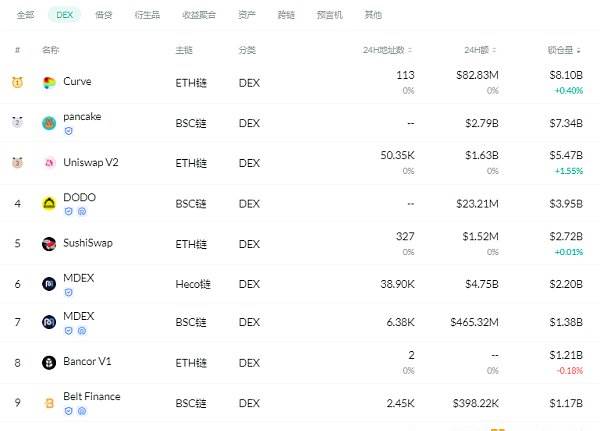Open the Uniswap V2 name link
This screenshot has height=431, width=600.
coord(91,163)
